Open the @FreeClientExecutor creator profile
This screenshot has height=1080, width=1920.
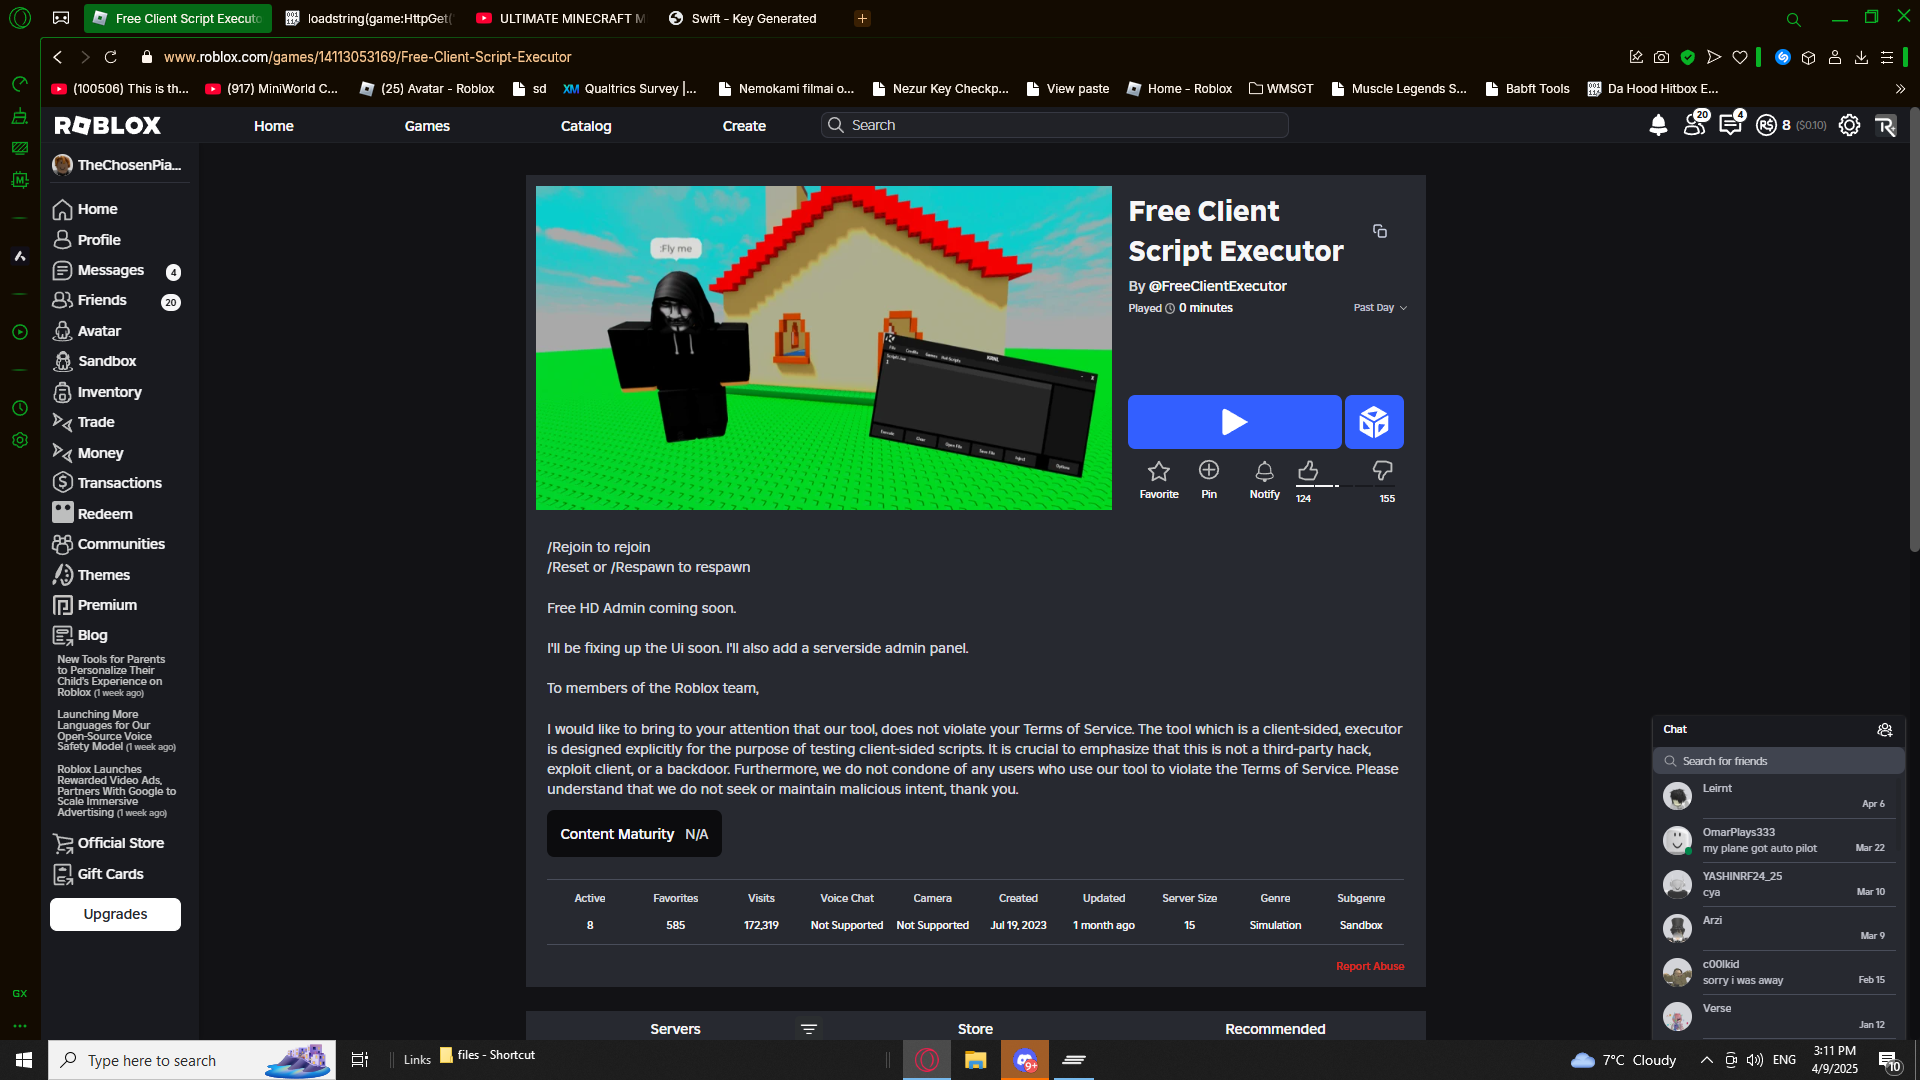[1217, 286]
